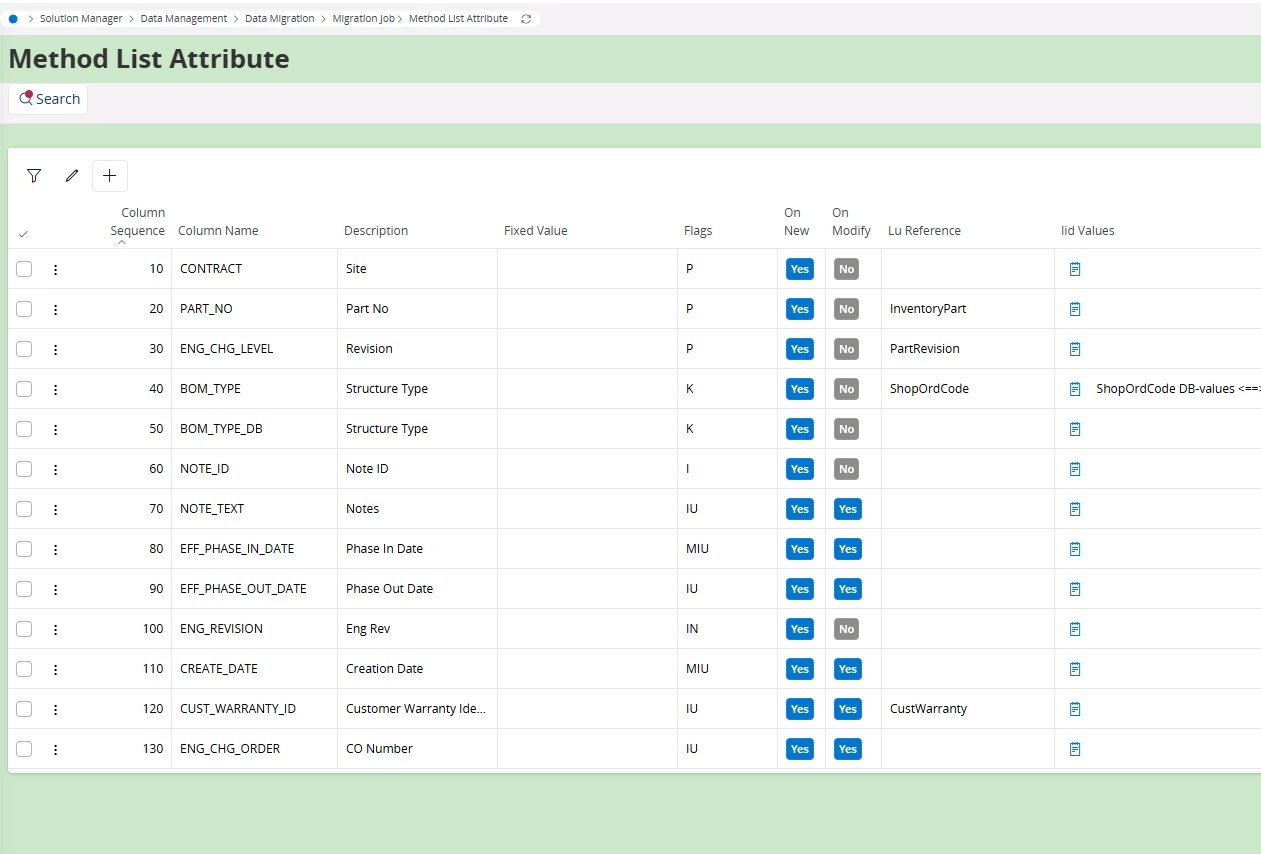Open Iid Values editor for BOM_TYPE_DB row
Image resolution: width=1261 pixels, height=854 pixels.
tap(1075, 429)
